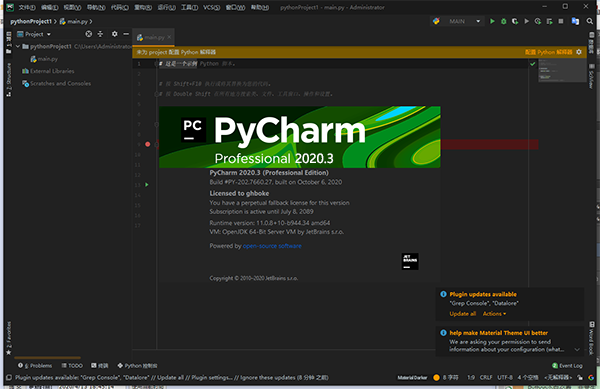Run the MAIN configuration with green play
This screenshot has height=389, width=600.
[x=492, y=21]
